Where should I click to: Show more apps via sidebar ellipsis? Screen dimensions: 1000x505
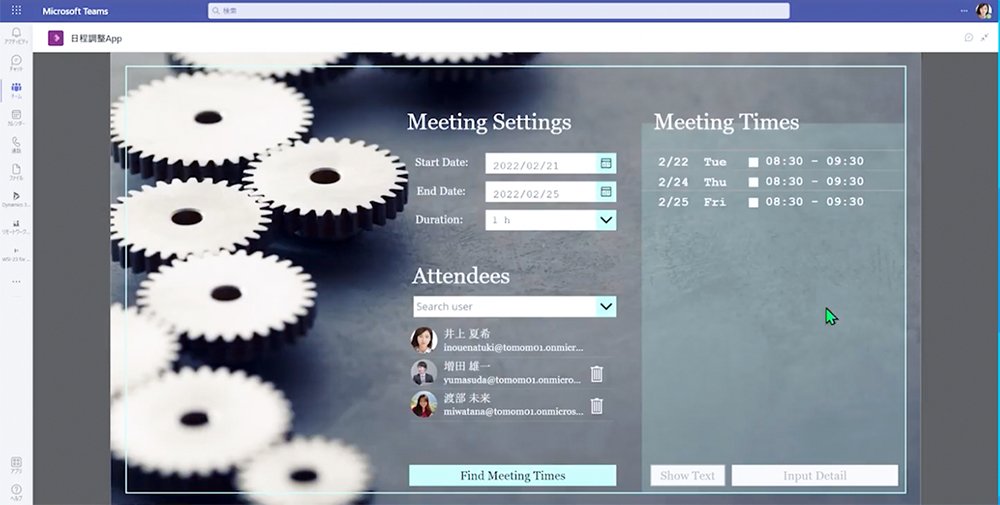click(x=16, y=281)
